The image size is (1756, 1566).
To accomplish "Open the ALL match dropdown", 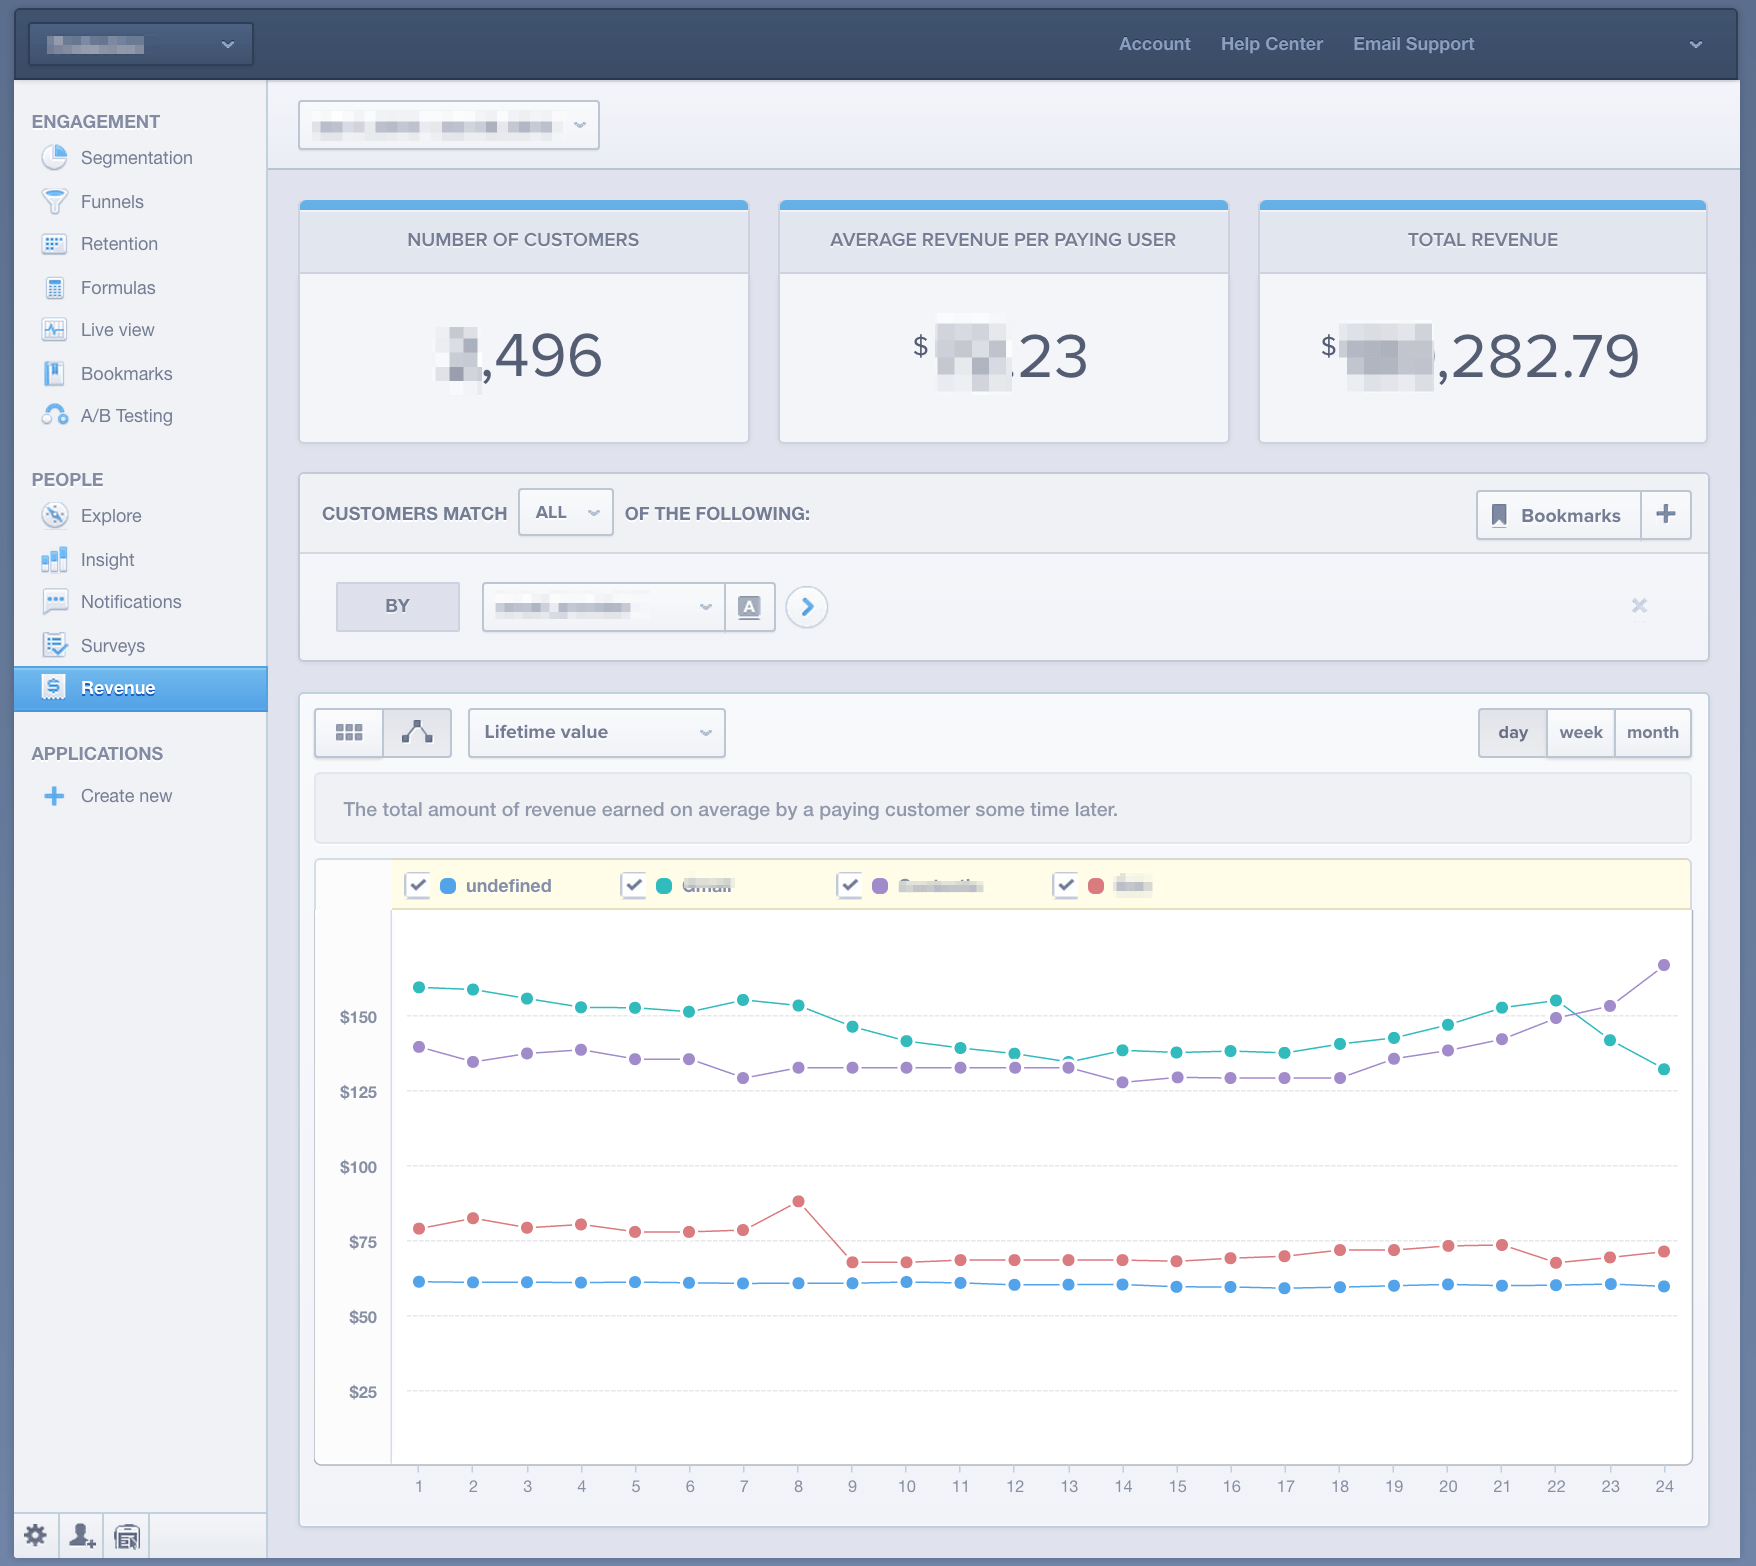I will (x=566, y=512).
